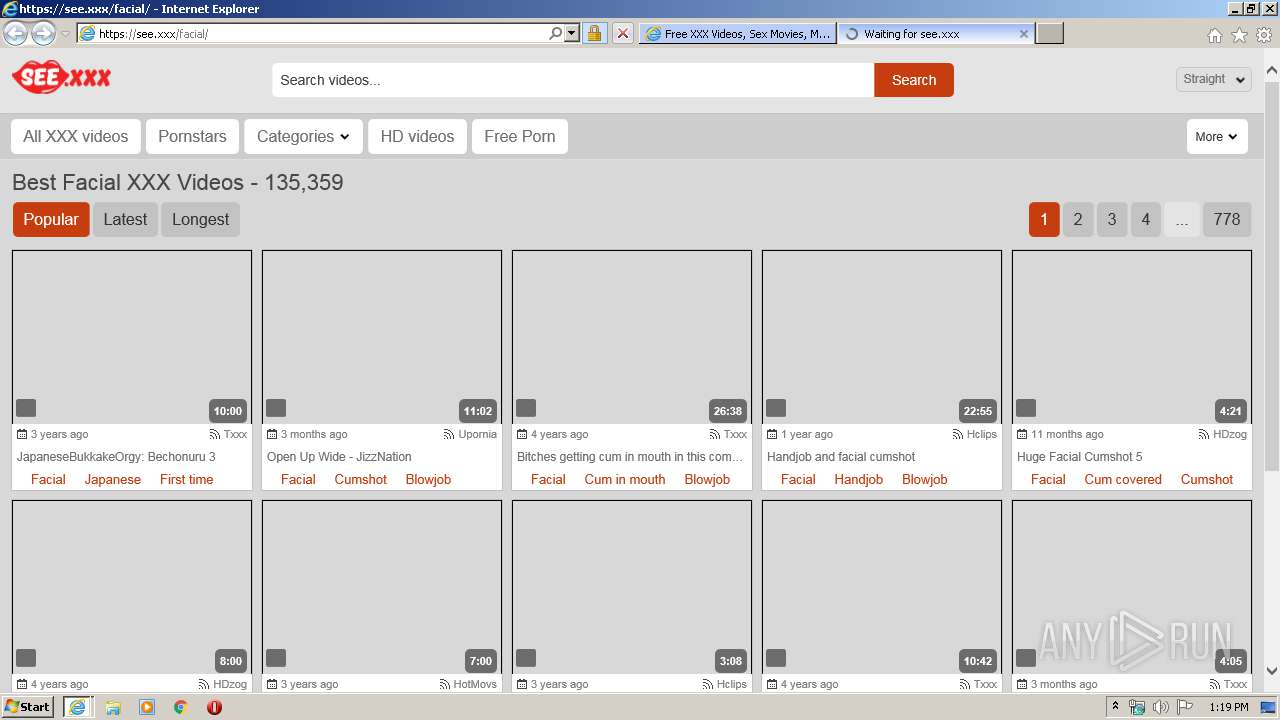Go back with the browser Back arrow

coord(15,33)
